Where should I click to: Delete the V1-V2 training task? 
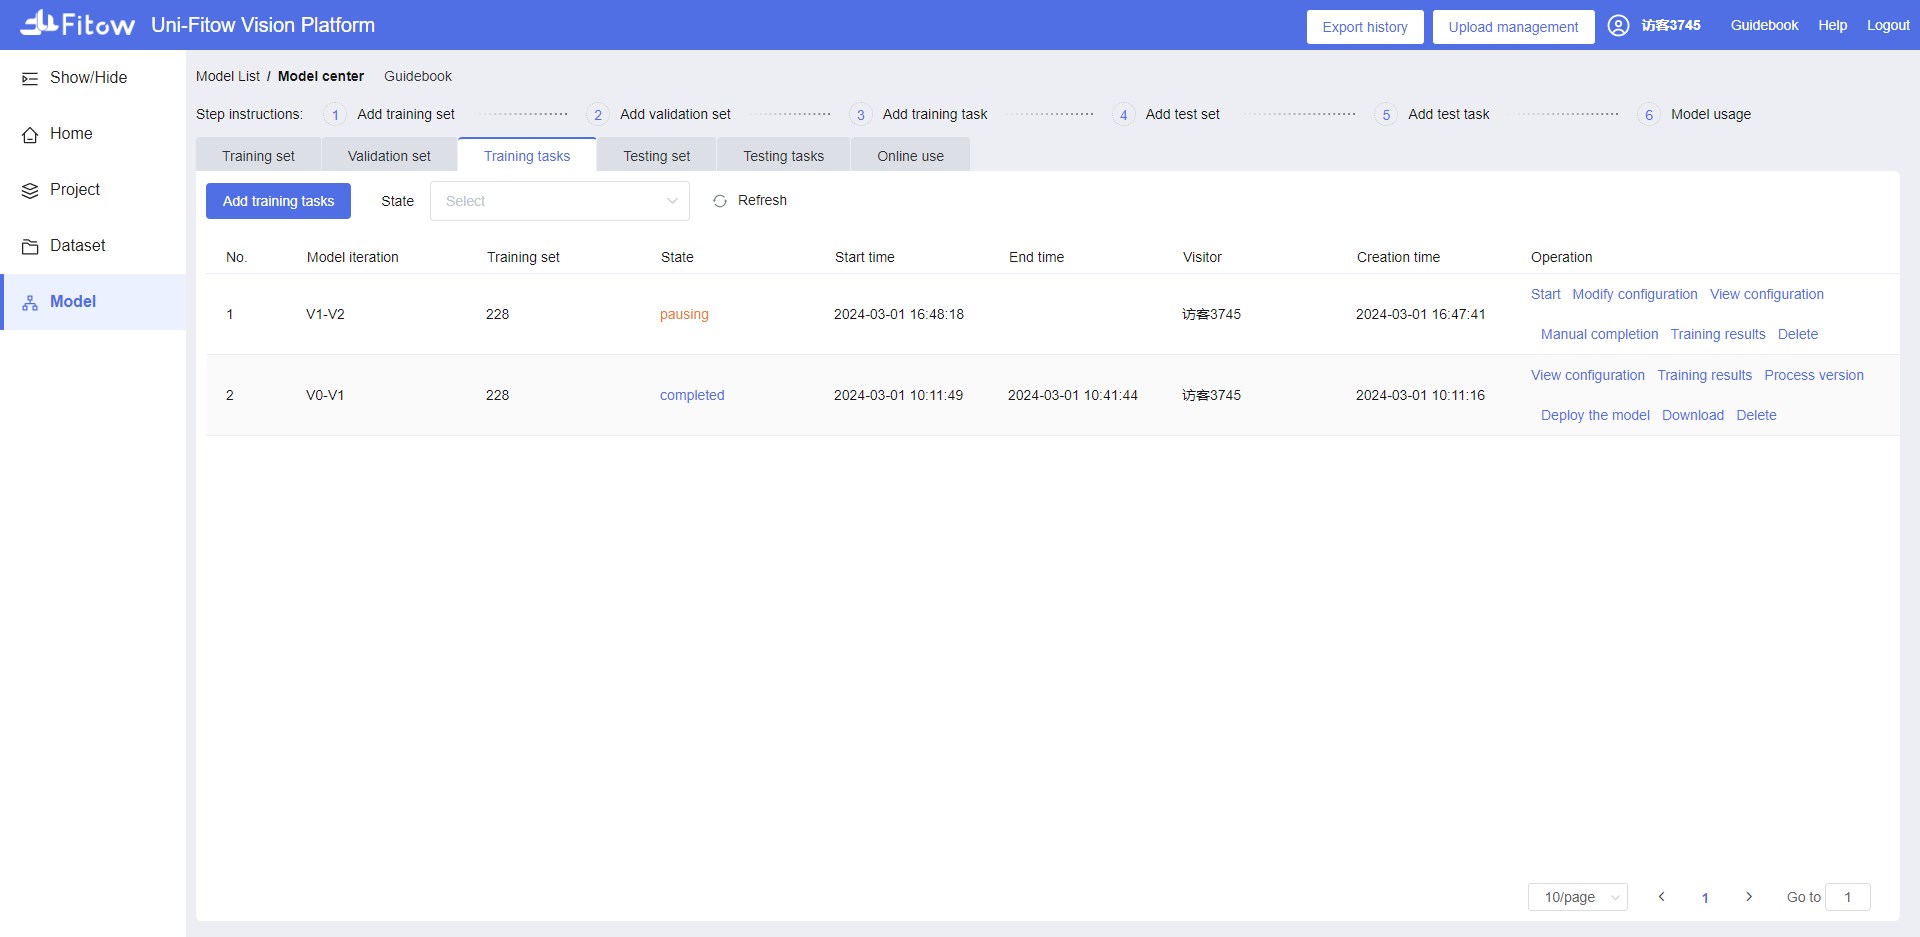tap(1798, 334)
